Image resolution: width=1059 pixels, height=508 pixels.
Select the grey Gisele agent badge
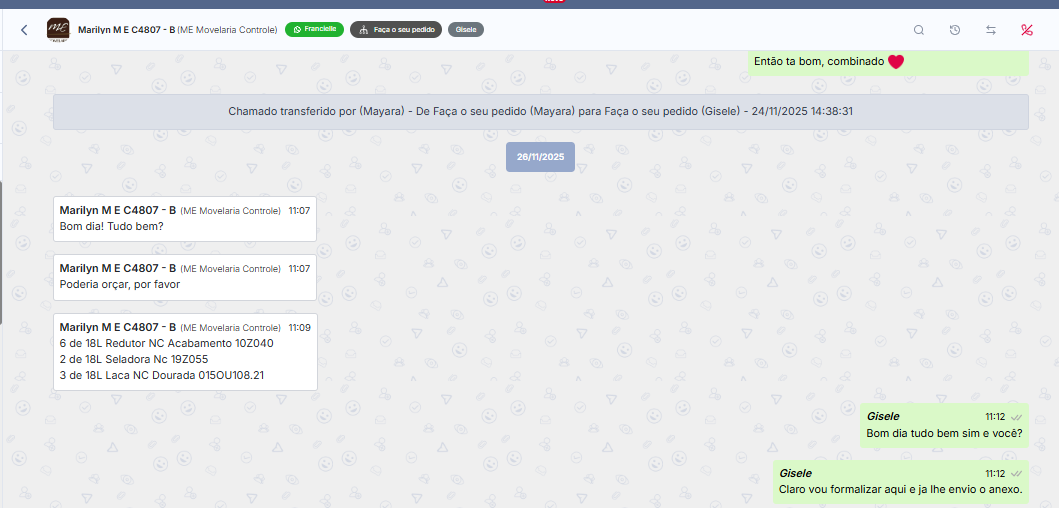pyautogui.click(x=466, y=30)
